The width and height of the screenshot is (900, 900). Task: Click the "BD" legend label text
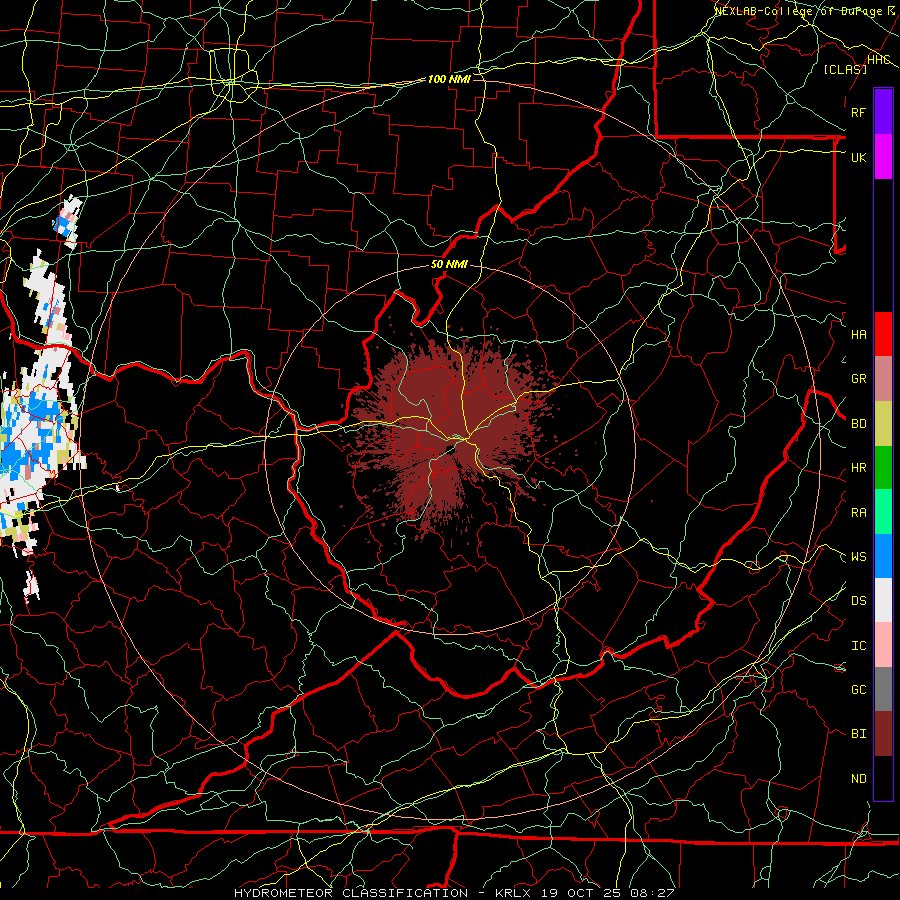pyautogui.click(x=859, y=423)
